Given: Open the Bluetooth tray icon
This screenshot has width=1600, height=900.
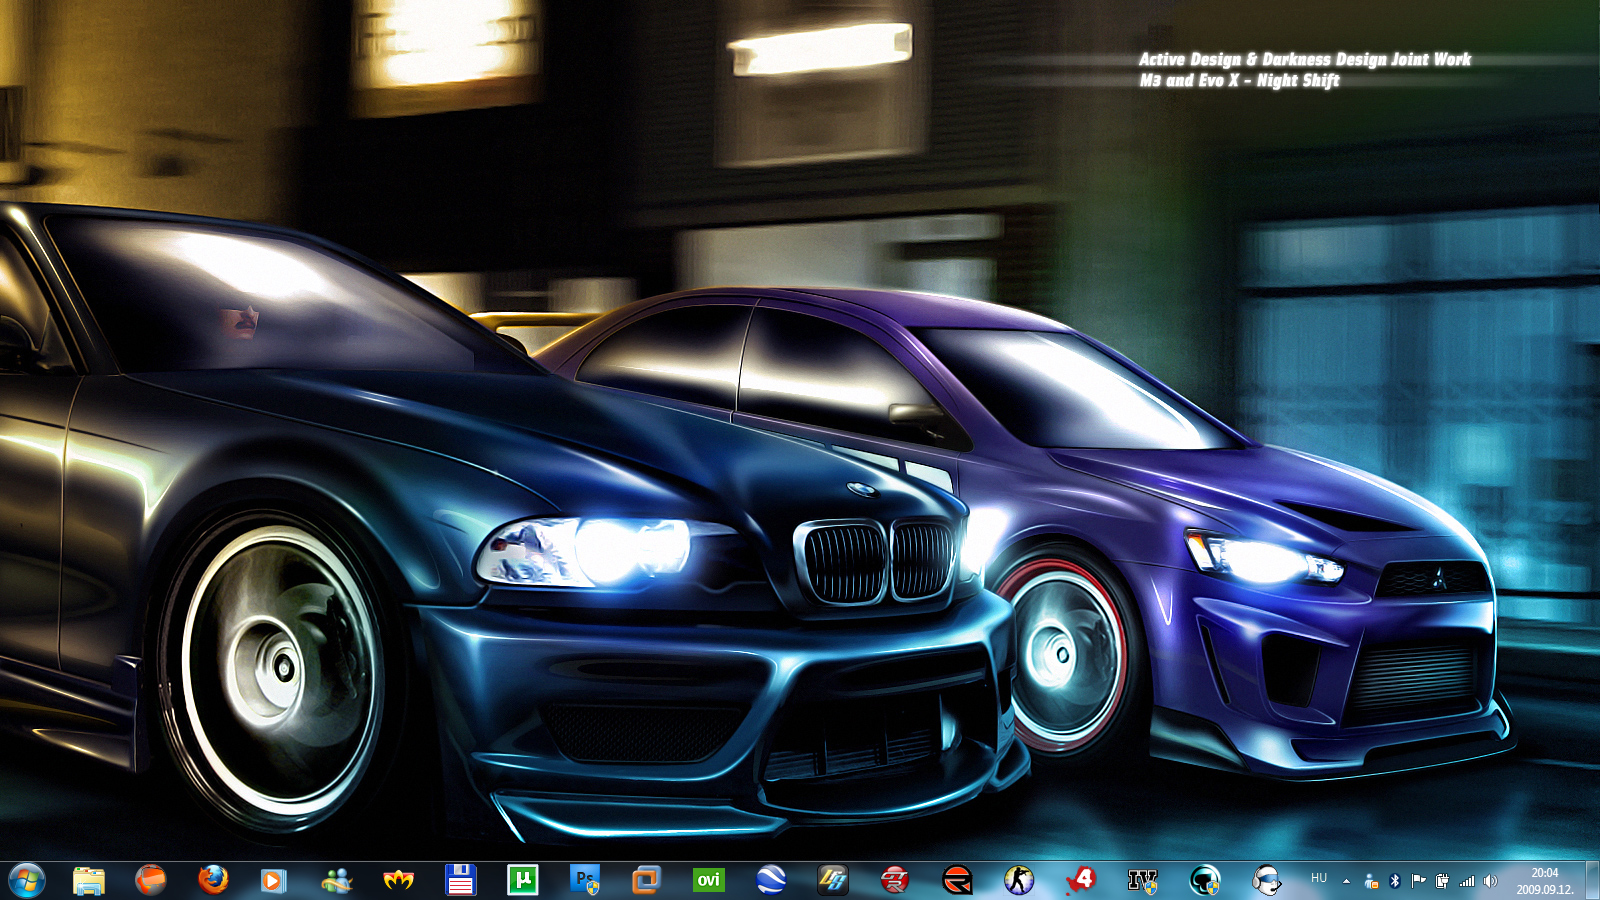Looking at the screenshot, I should pos(1395,881).
